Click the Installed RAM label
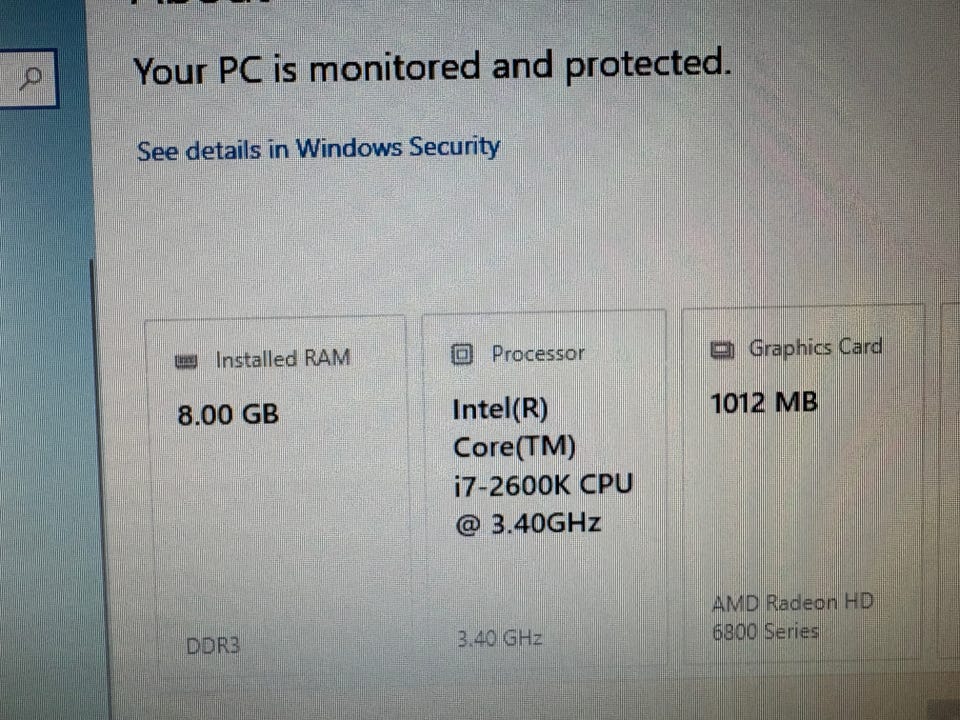Image resolution: width=960 pixels, height=720 pixels. coord(283,358)
